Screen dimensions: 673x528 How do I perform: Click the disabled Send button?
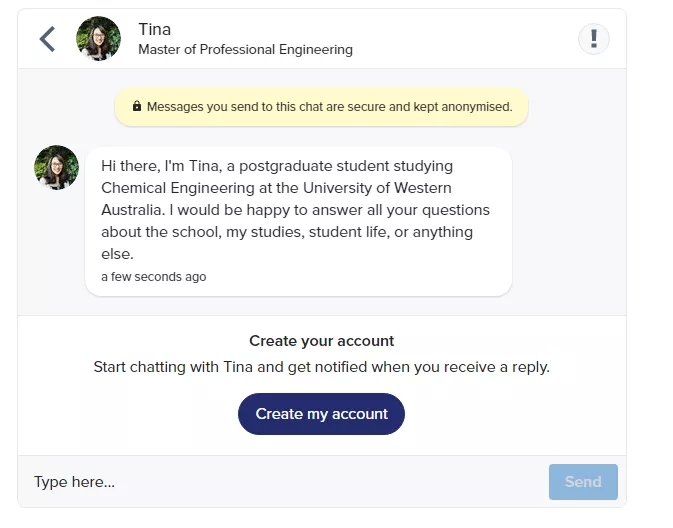click(x=583, y=482)
